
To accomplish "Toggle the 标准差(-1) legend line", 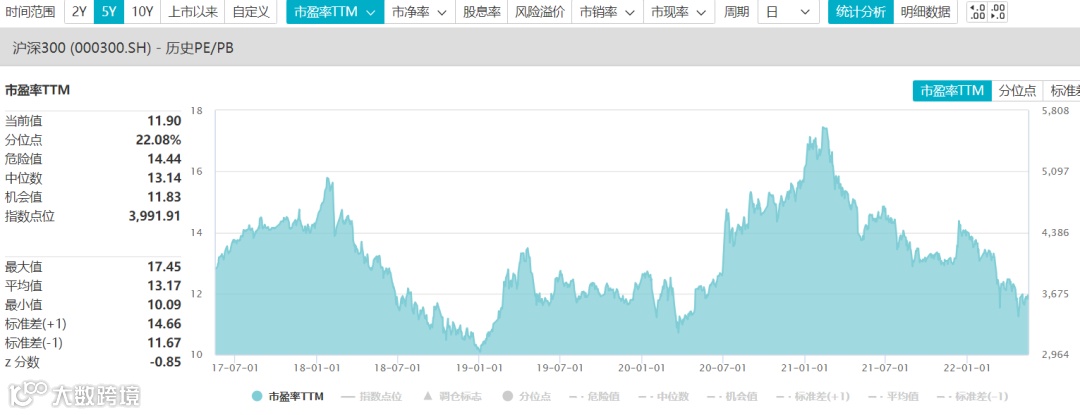I will point(973,396).
